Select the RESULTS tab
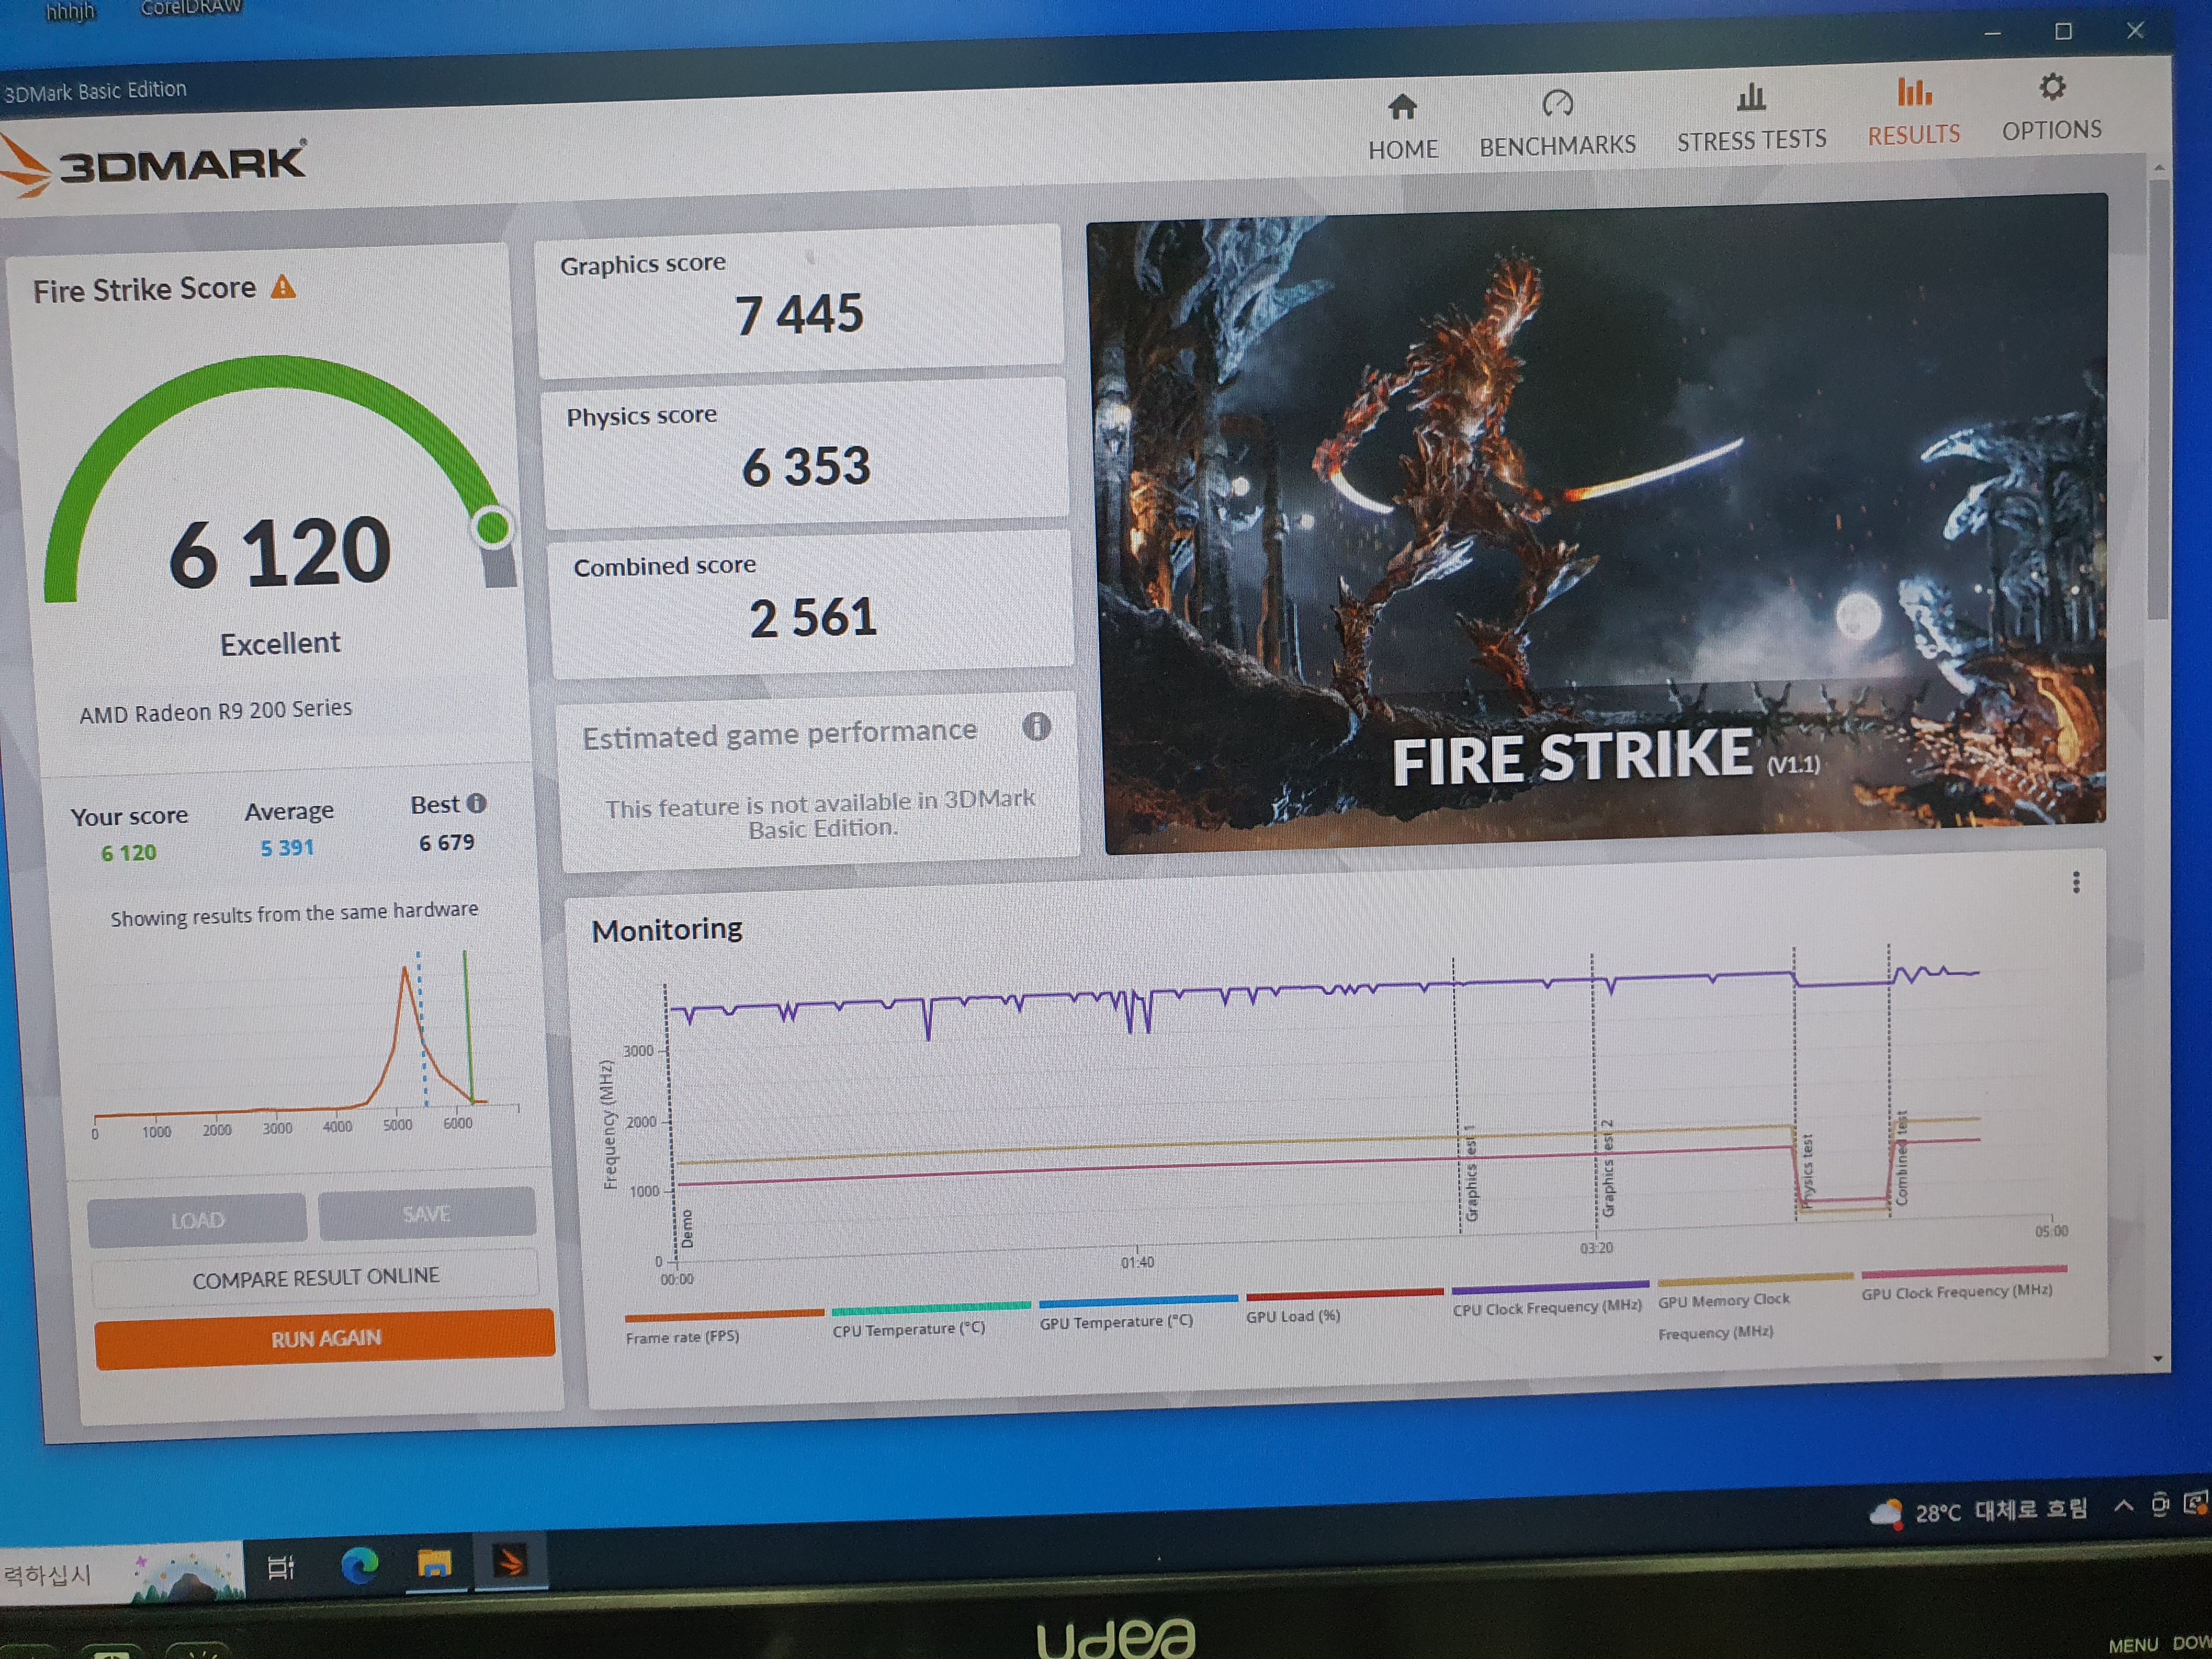This screenshot has height=1659, width=2212. click(x=1913, y=112)
